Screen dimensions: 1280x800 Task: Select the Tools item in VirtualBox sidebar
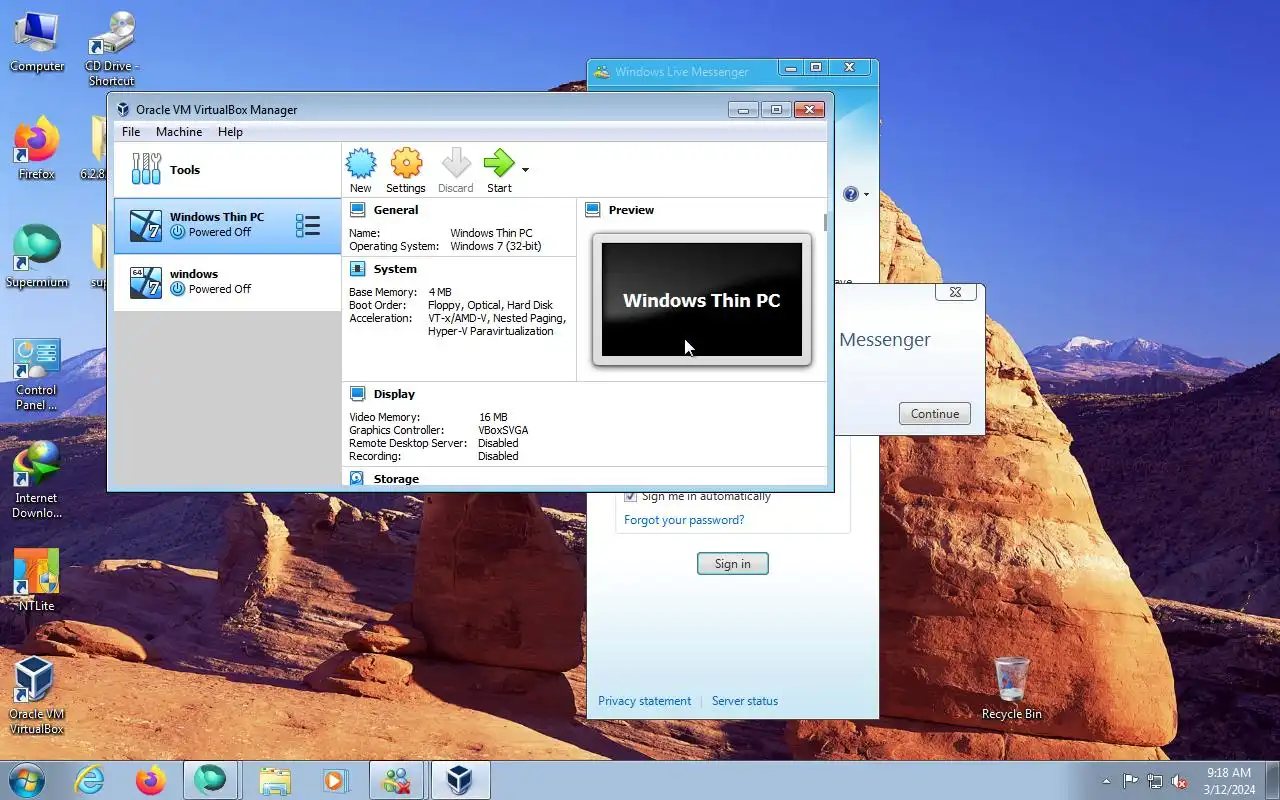coord(227,170)
